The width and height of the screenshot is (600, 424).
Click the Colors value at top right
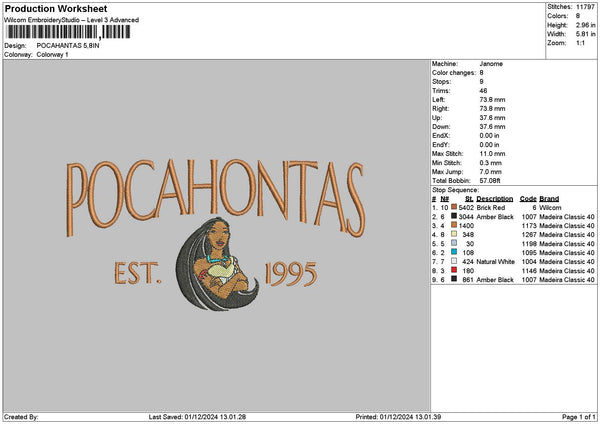(x=578, y=16)
